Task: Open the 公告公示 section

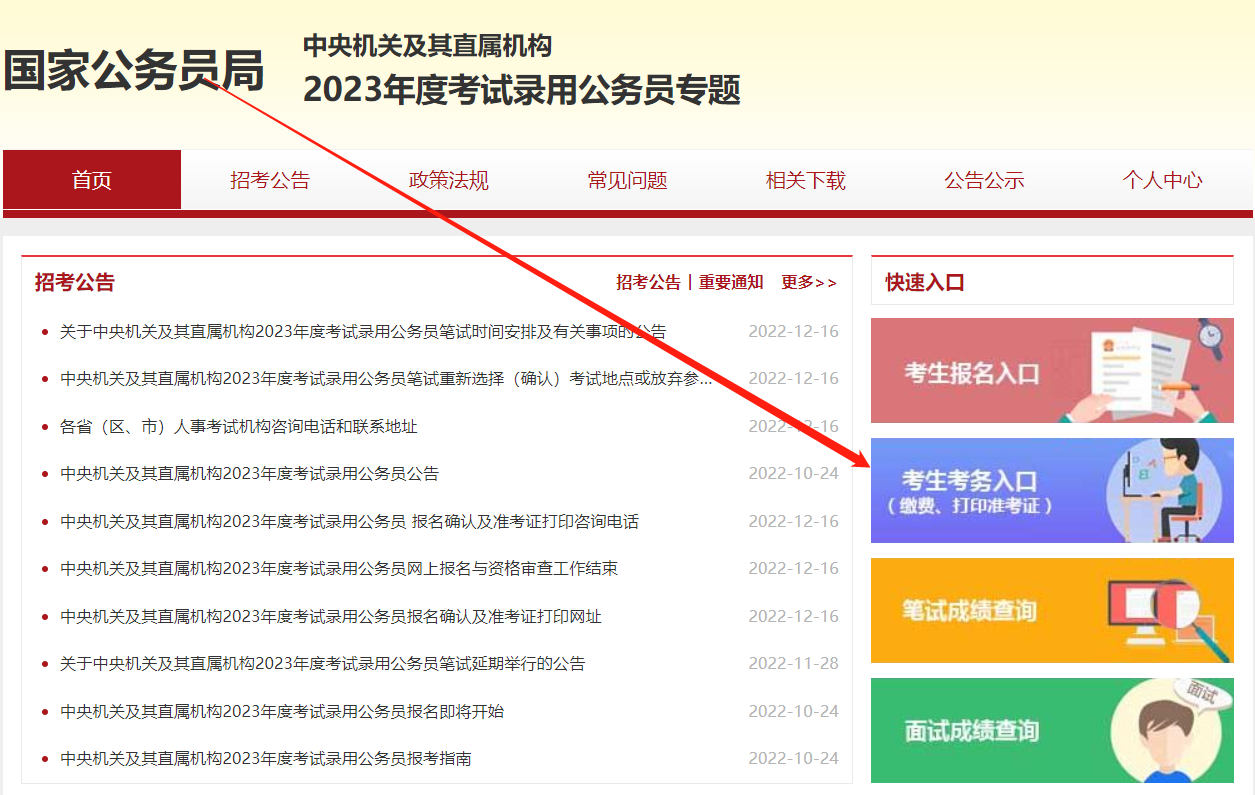Action: [983, 179]
